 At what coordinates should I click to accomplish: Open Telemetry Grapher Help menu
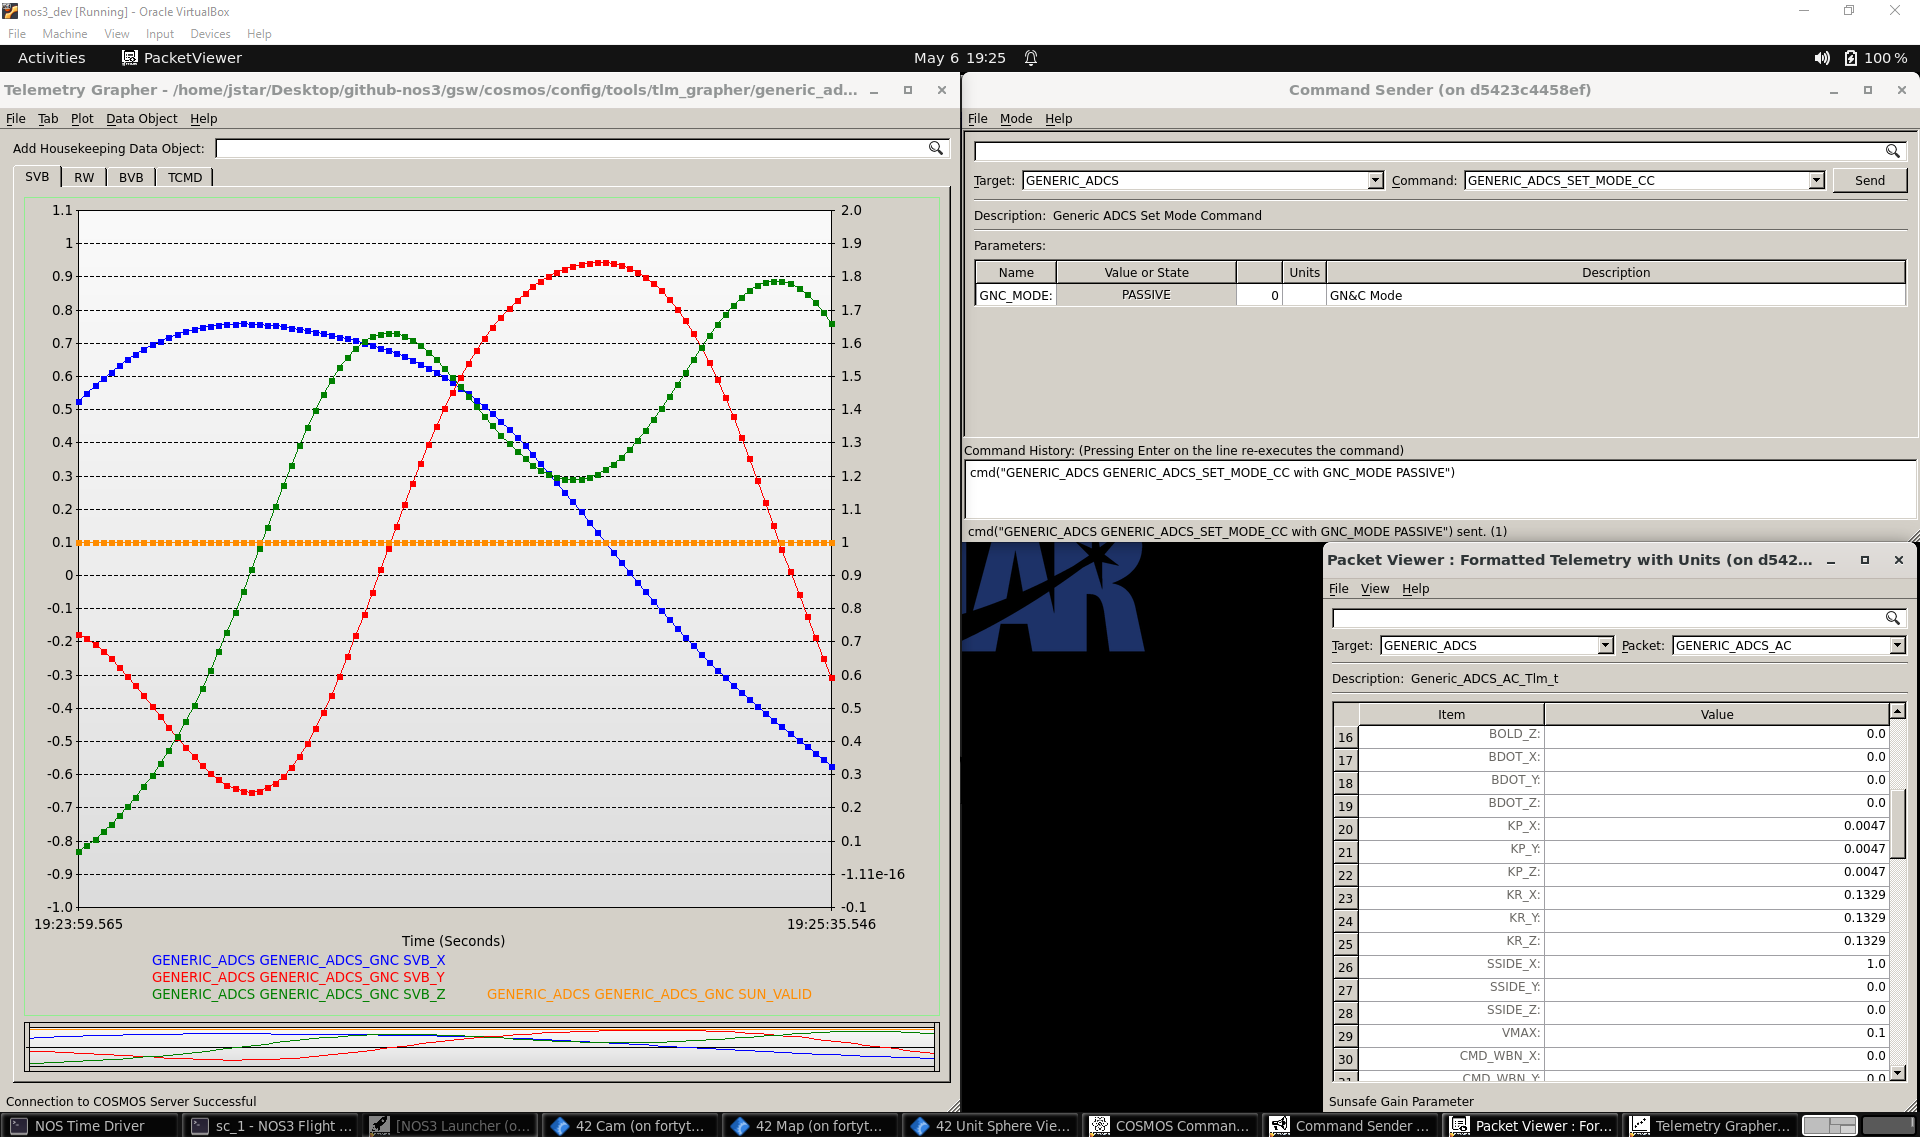click(204, 118)
